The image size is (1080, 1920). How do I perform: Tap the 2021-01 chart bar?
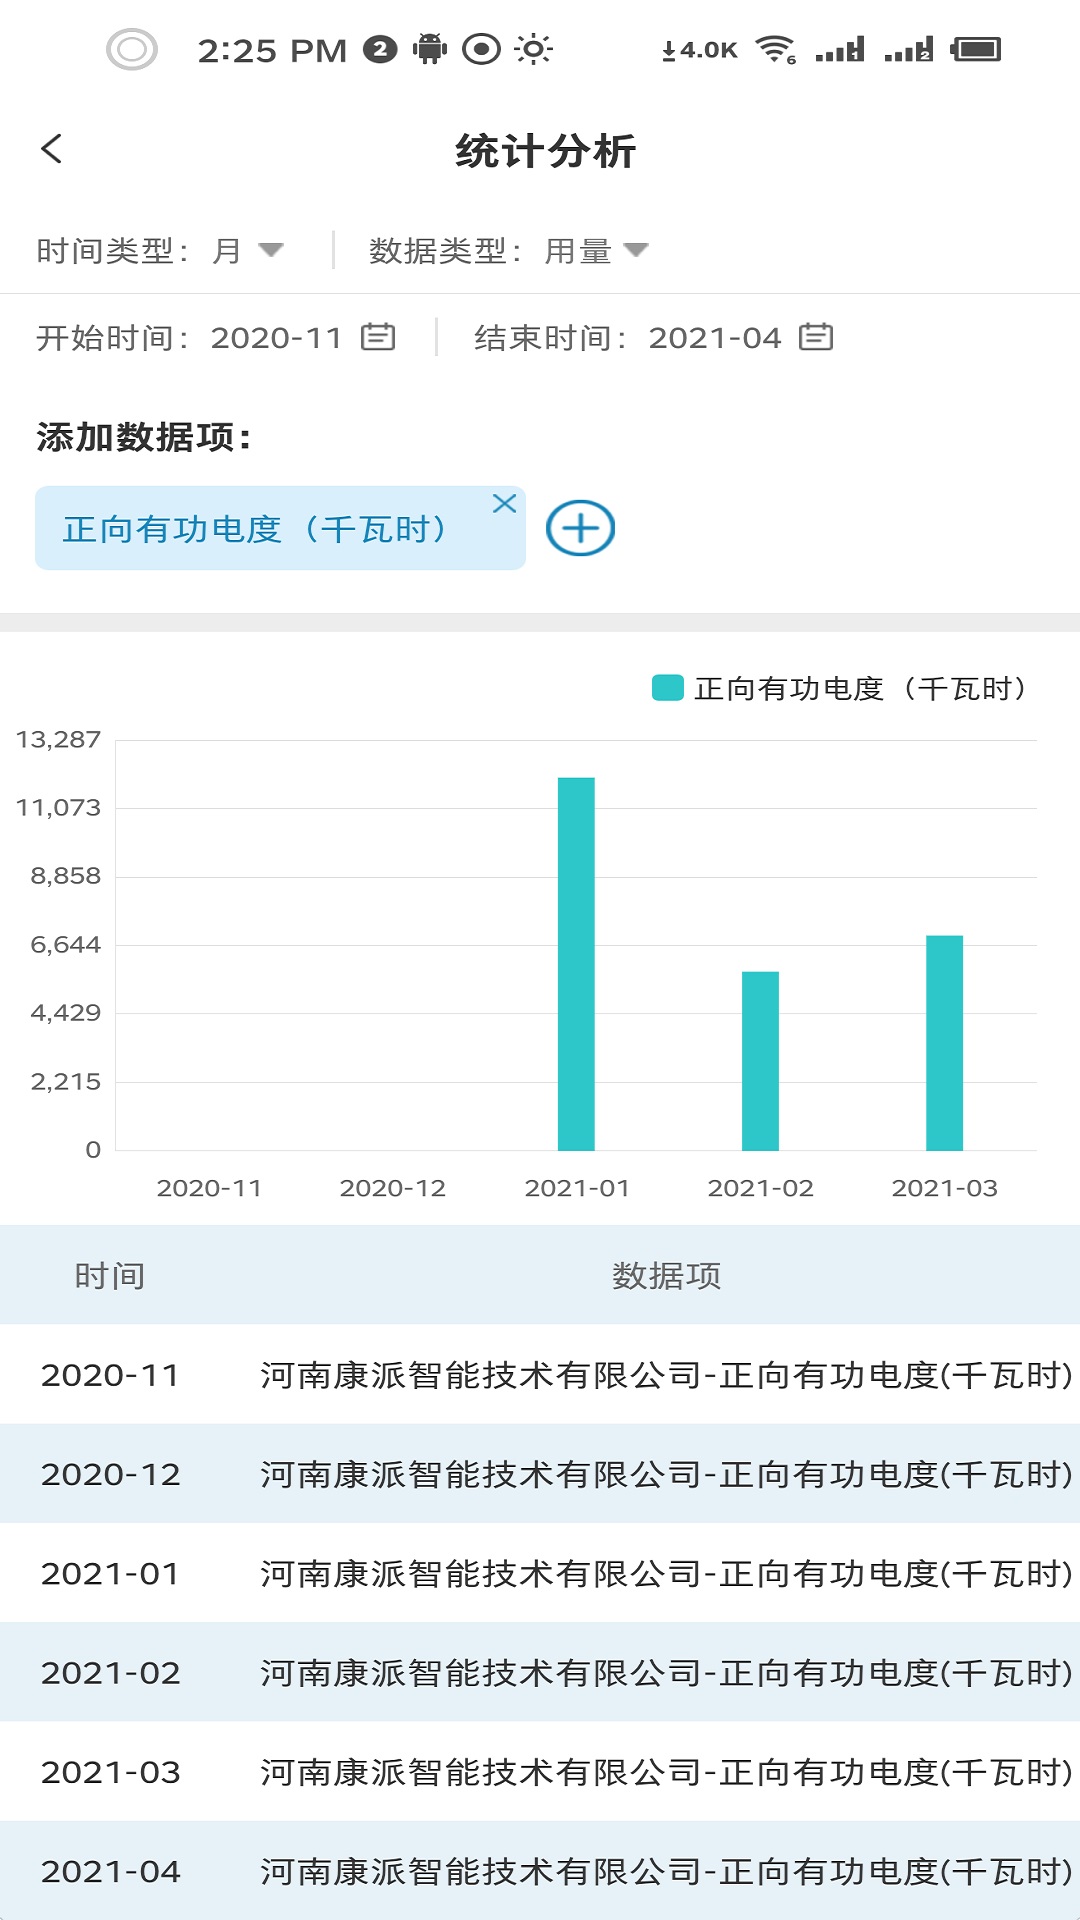576,964
